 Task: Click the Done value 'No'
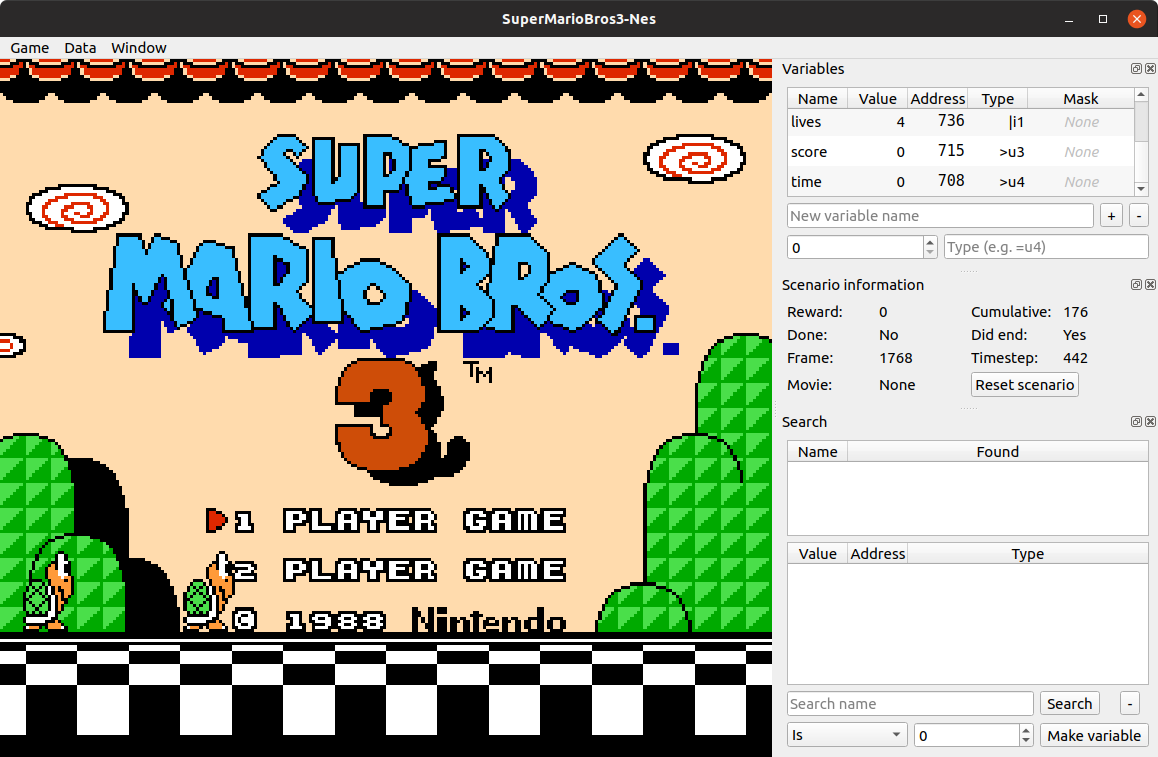(888, 335)
